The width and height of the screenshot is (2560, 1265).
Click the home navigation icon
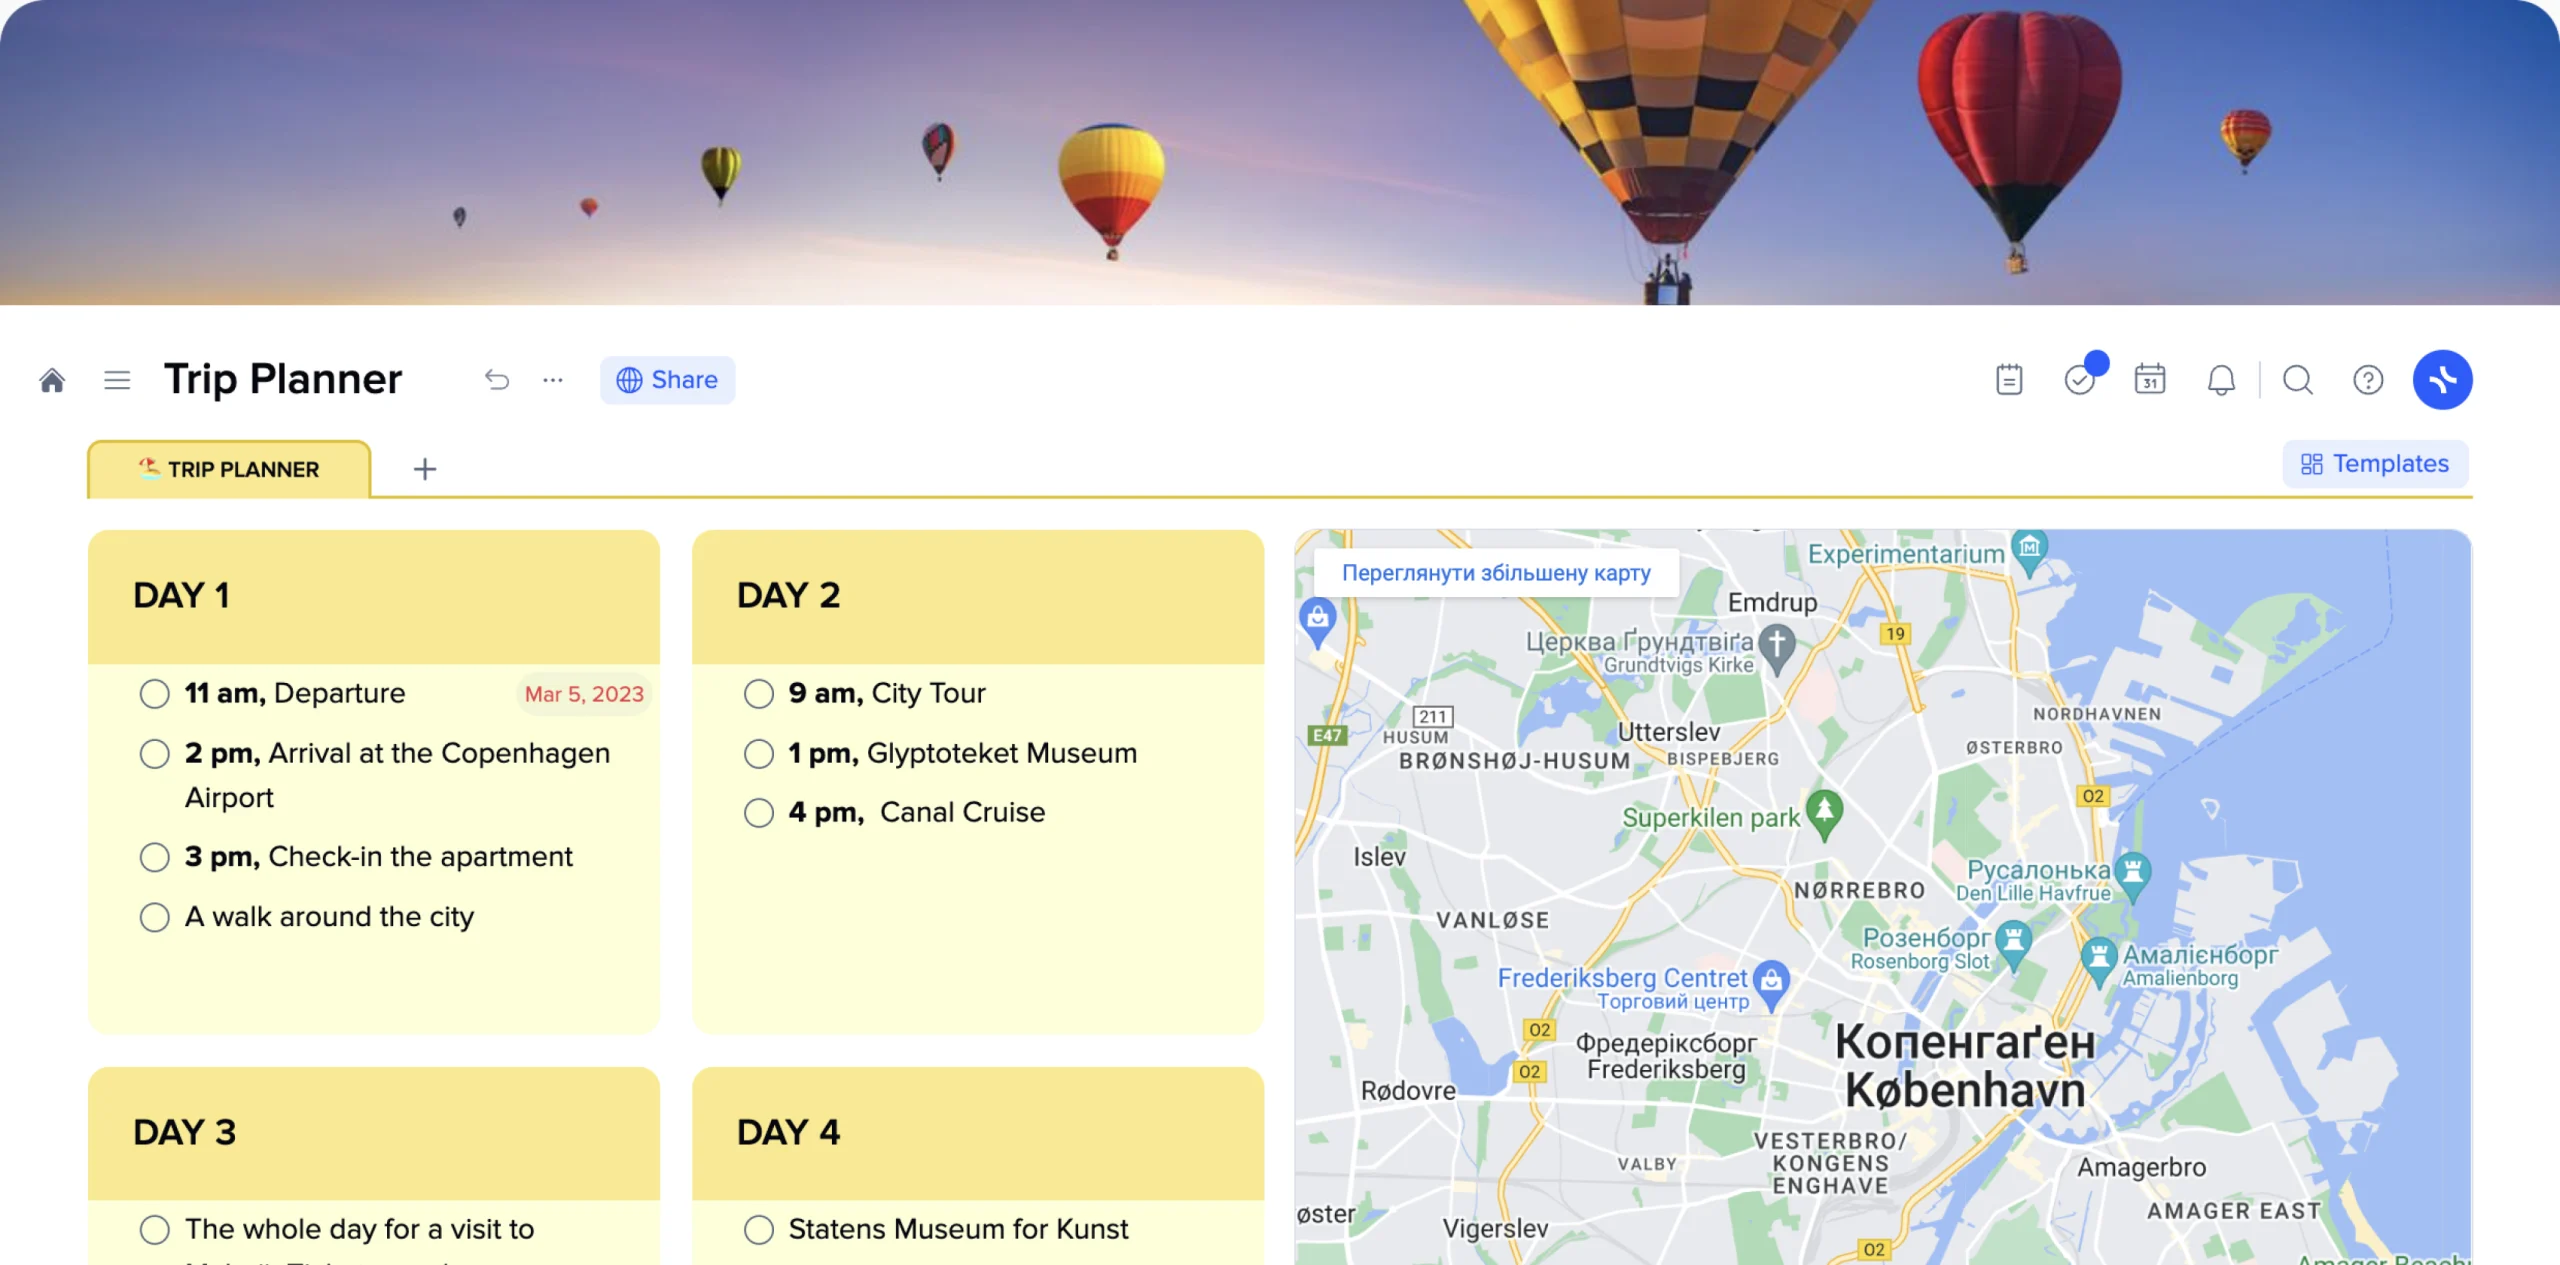52,379
